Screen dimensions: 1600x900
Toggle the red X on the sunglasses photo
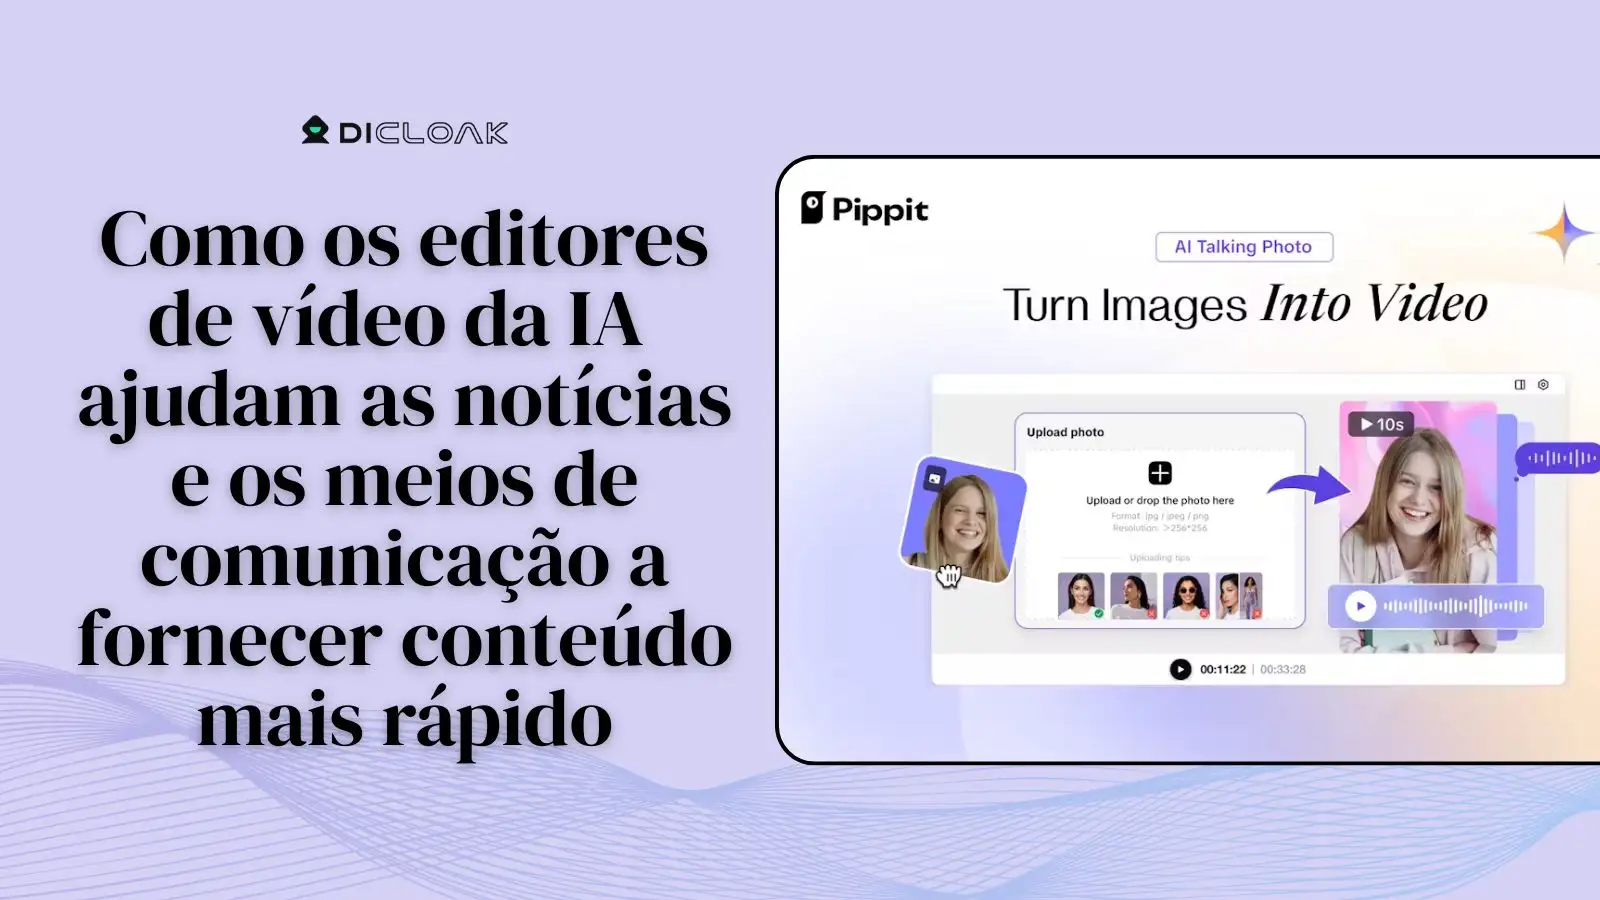[x=1204, y=614]
